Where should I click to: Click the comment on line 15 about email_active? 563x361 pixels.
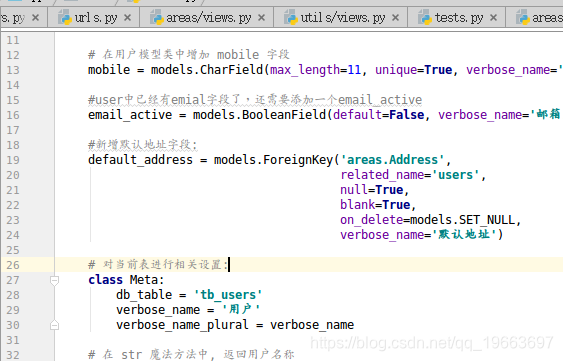pyautogui.click(x=255, y=100)
